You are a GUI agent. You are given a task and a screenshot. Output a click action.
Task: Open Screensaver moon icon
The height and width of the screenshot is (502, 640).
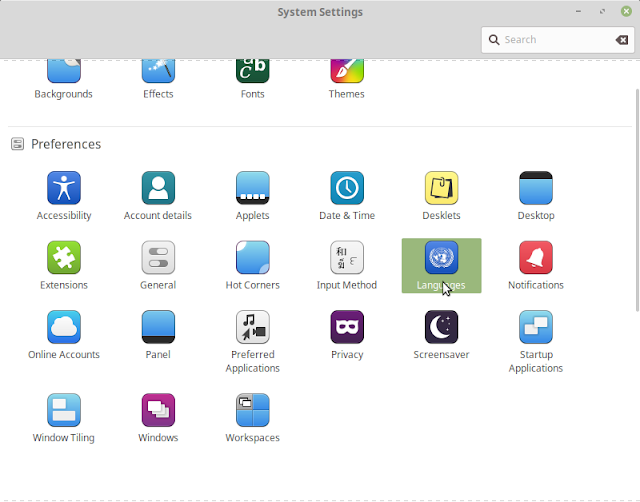click(x=441, y=327)
